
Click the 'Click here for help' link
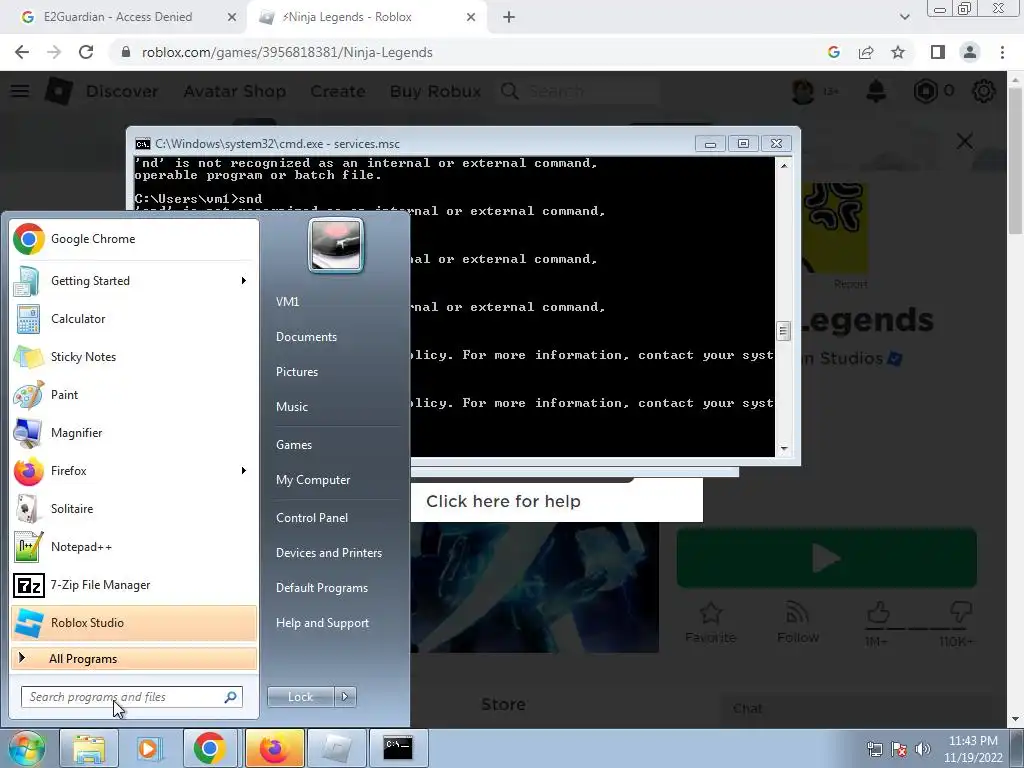(x=503, y=502)
